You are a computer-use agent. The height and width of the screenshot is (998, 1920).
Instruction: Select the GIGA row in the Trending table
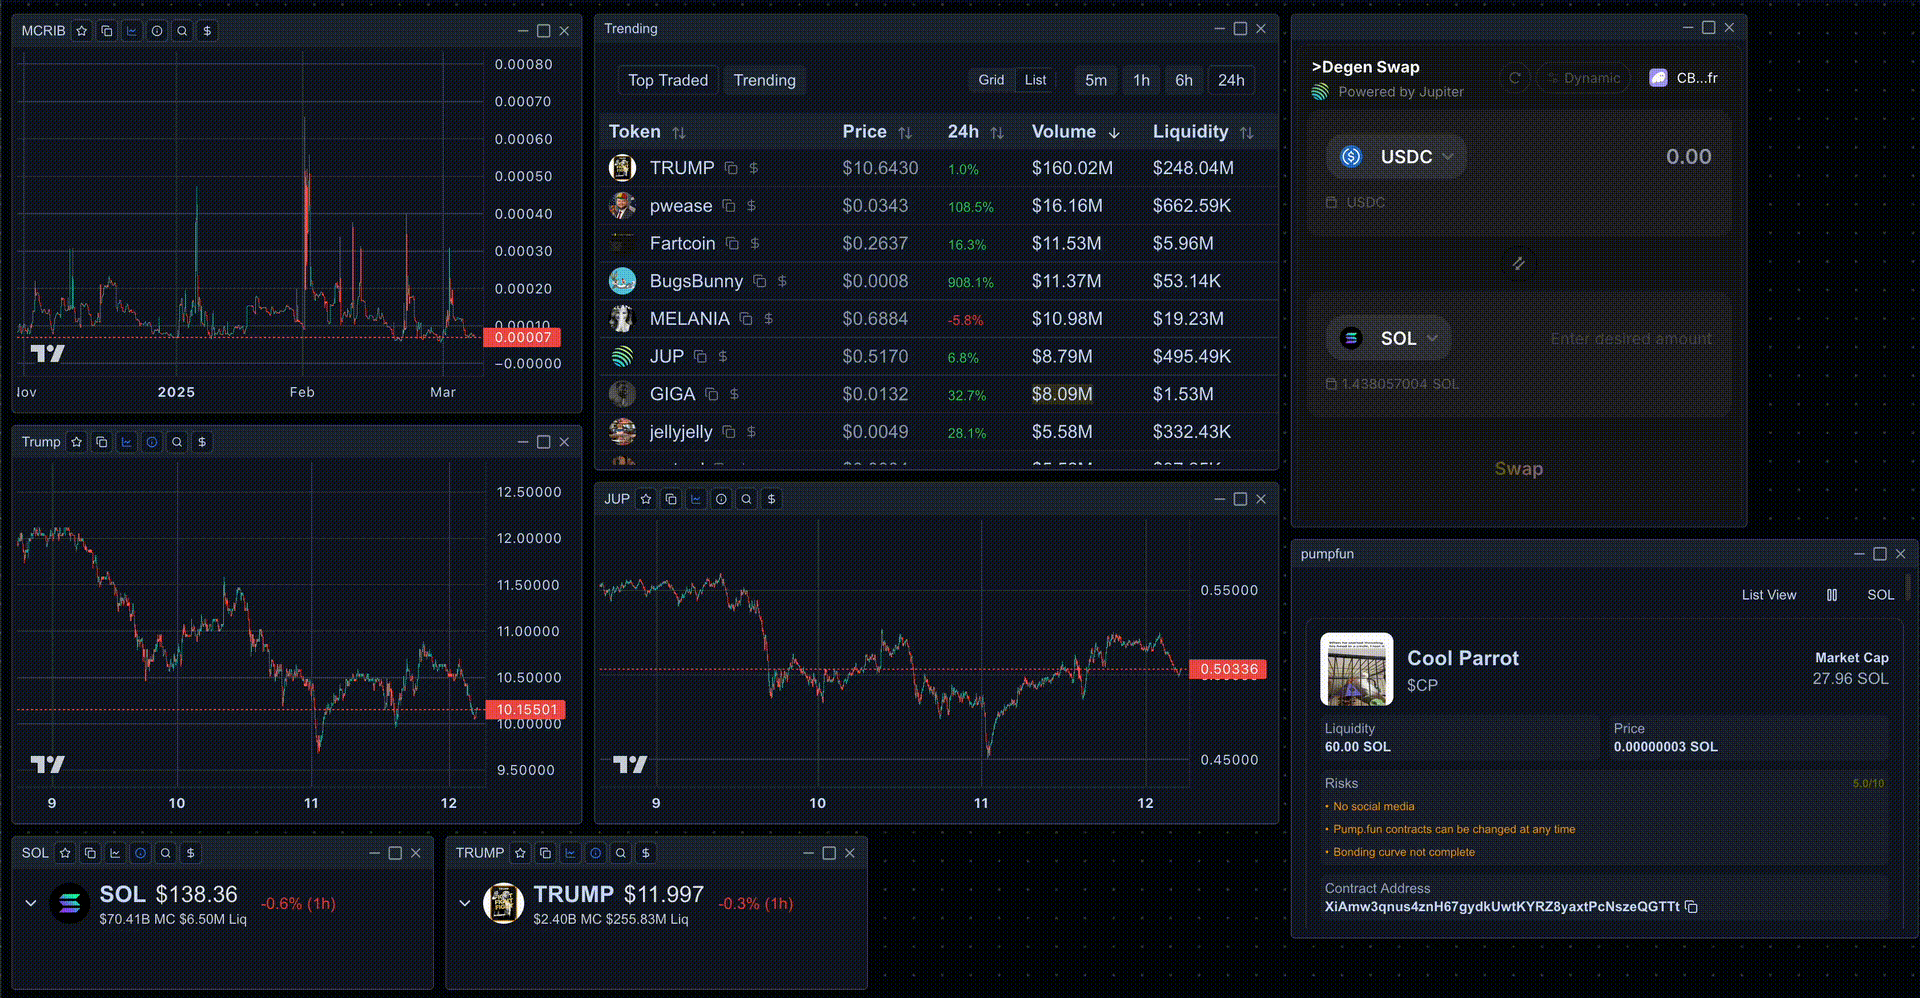click(x=937, y=394)
